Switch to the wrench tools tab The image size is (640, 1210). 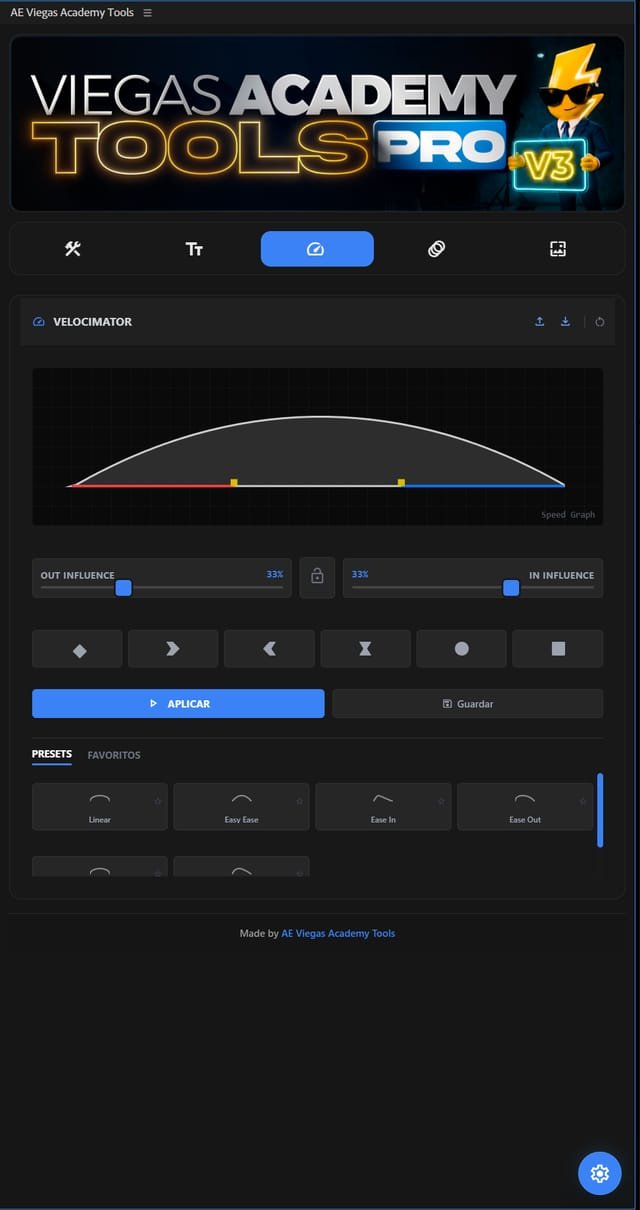pyautogui.click(x=73, y=249)
